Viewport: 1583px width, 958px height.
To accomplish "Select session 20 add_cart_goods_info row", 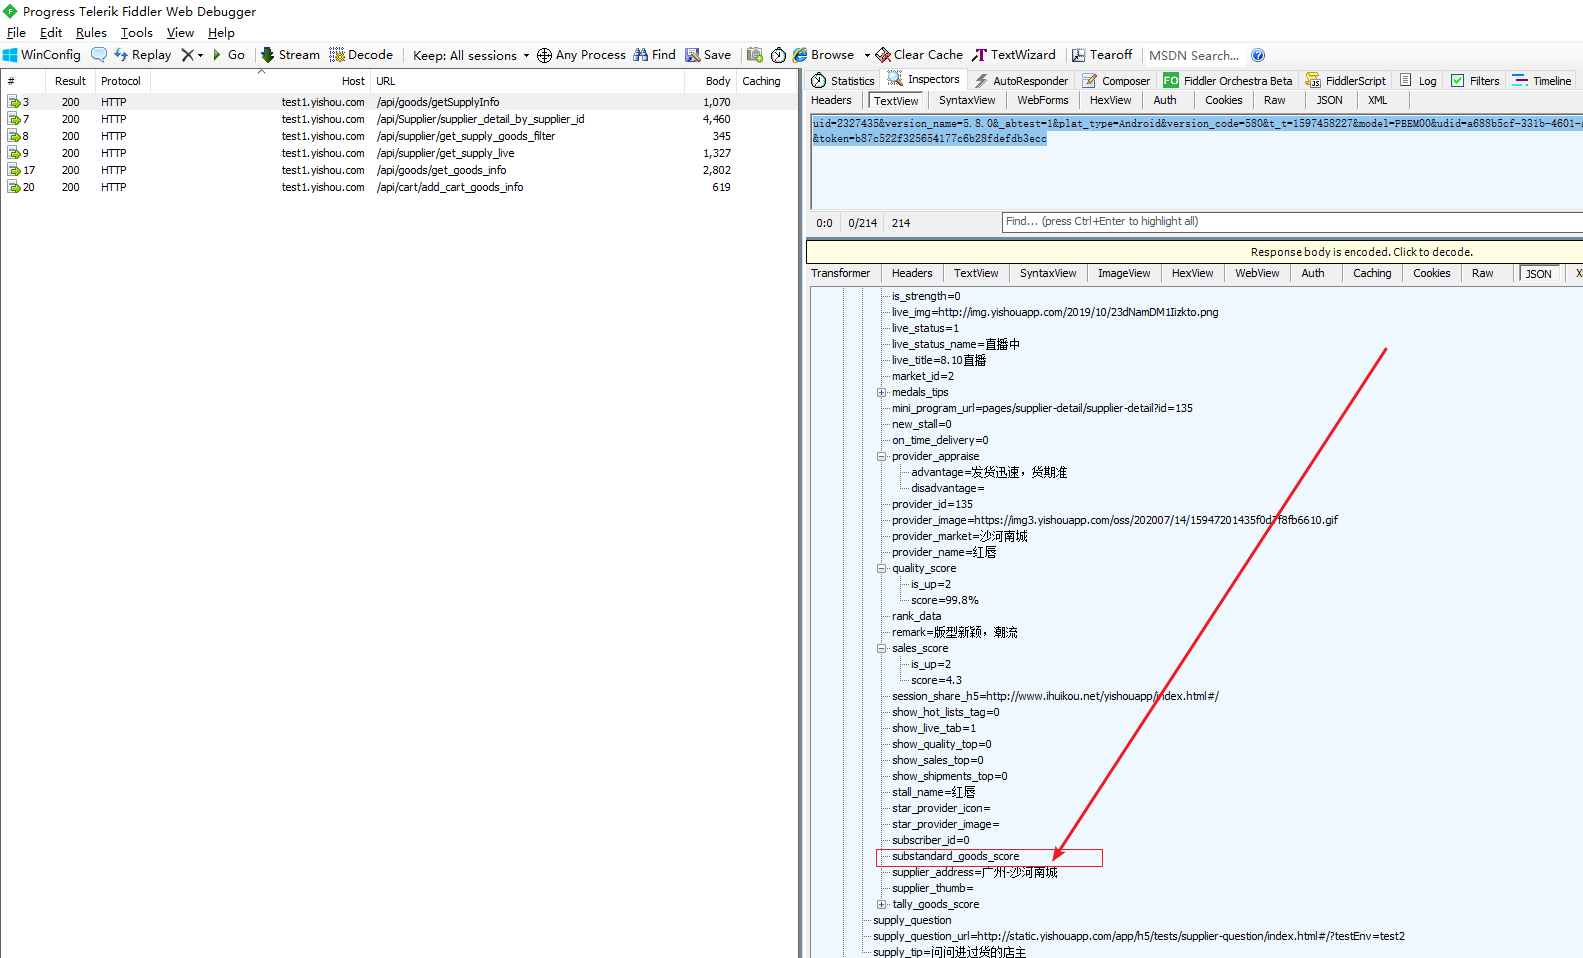I will [x=400, y=187].
